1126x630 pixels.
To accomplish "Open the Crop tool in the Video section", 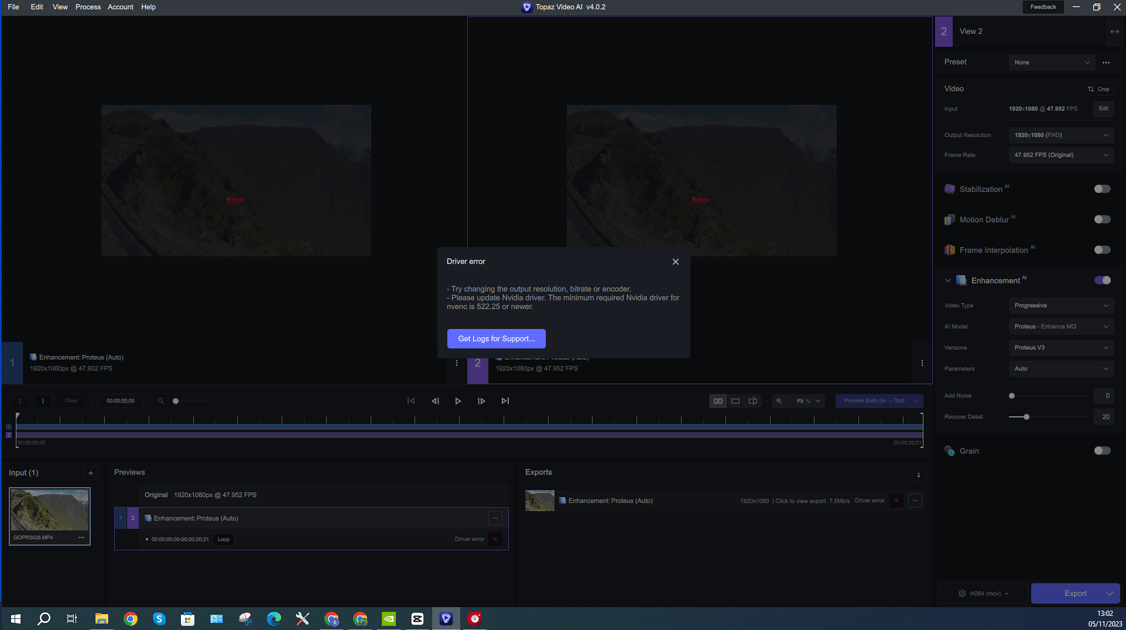I will click(1099, 88).
